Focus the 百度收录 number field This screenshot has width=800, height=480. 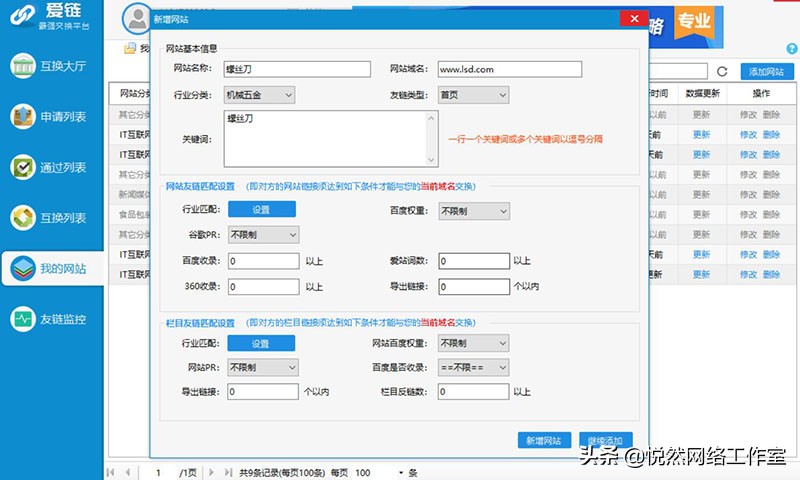[x=264, y=261]
